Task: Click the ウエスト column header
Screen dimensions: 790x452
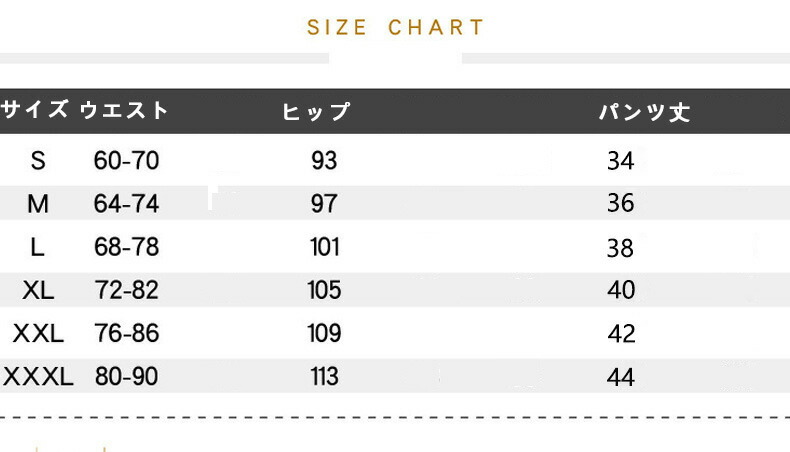Action: click(125, 110)
